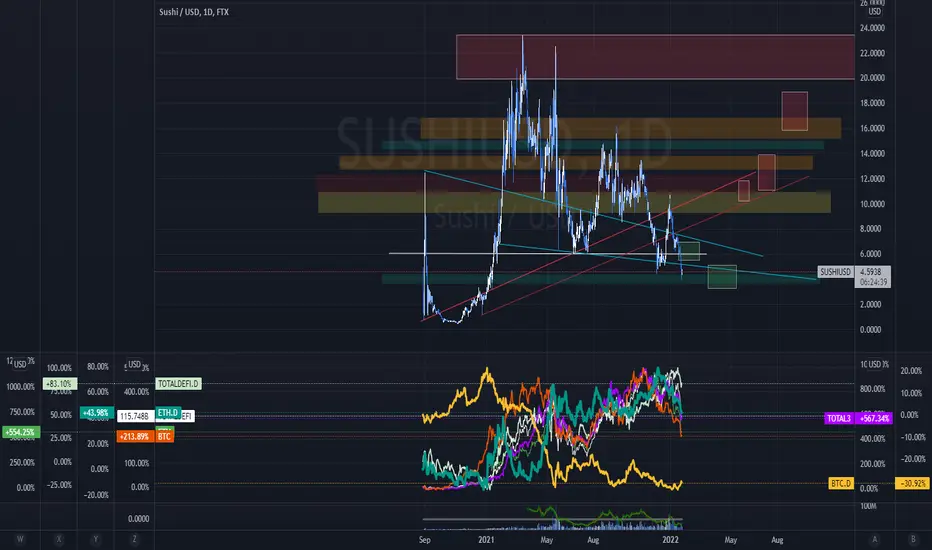
Task: Click the 2021 label on time axis
Action: click(486, 540)
